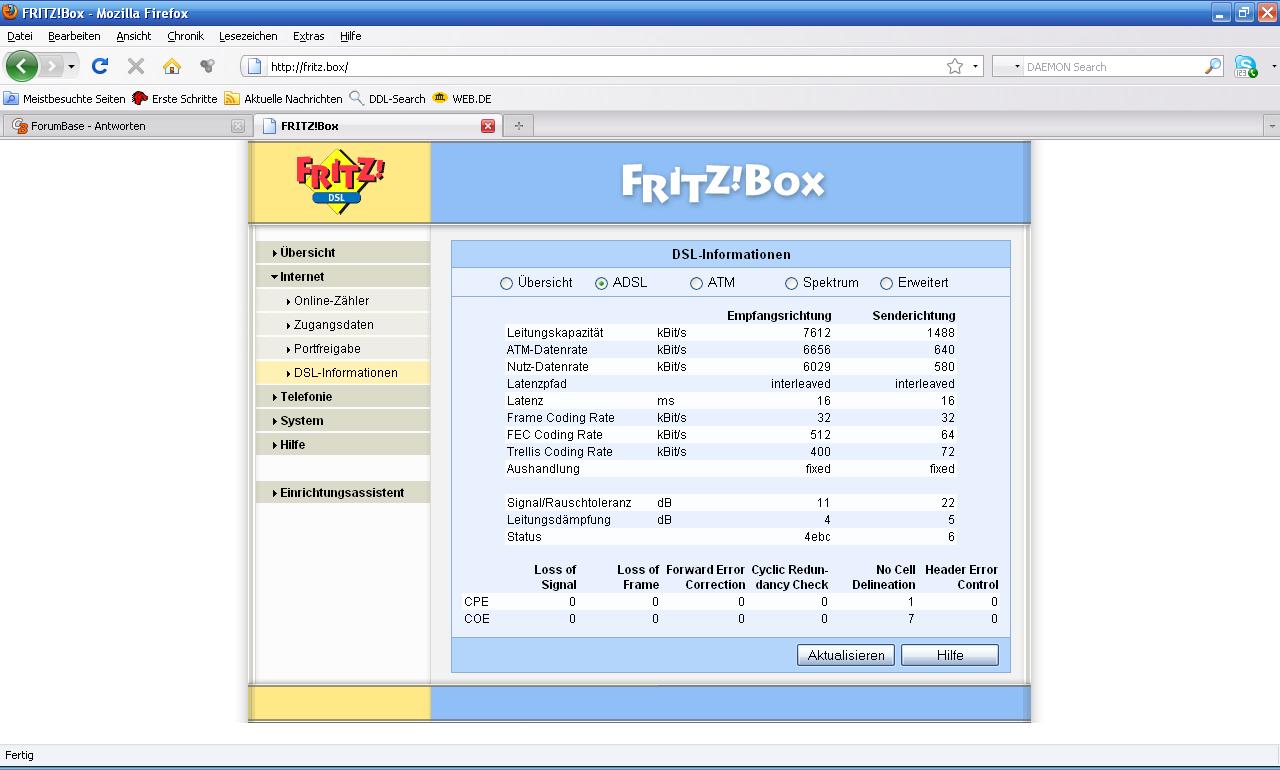Click the Skype toolbar icon
Image resolution: width=1280 pixels, height=770 pixels.
[1245, 67]
